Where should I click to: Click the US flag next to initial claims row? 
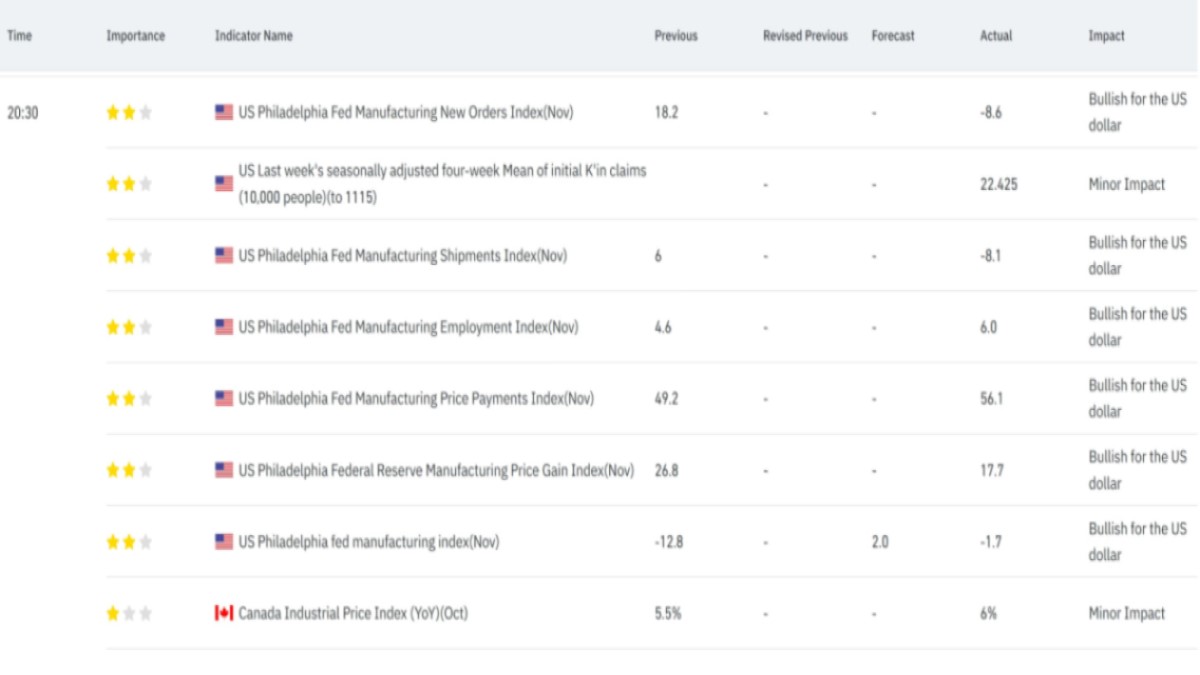pyautogui.click(x=224, y=184)
